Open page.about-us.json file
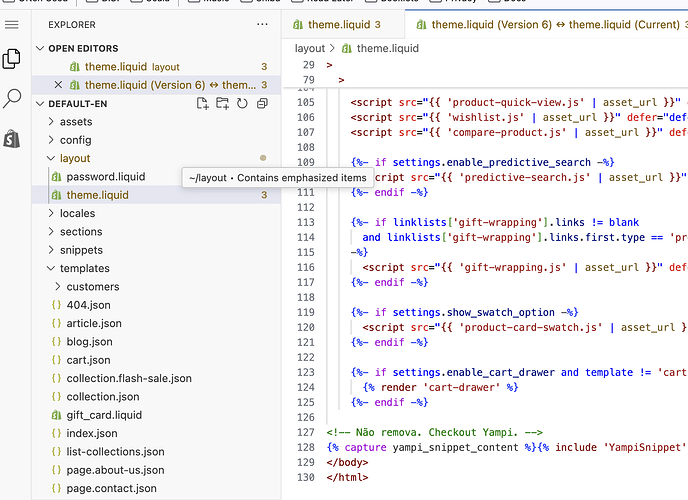 (156, 470)
